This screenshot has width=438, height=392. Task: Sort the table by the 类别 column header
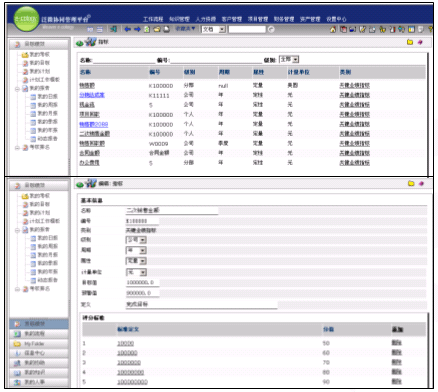[x=345, y=72]
